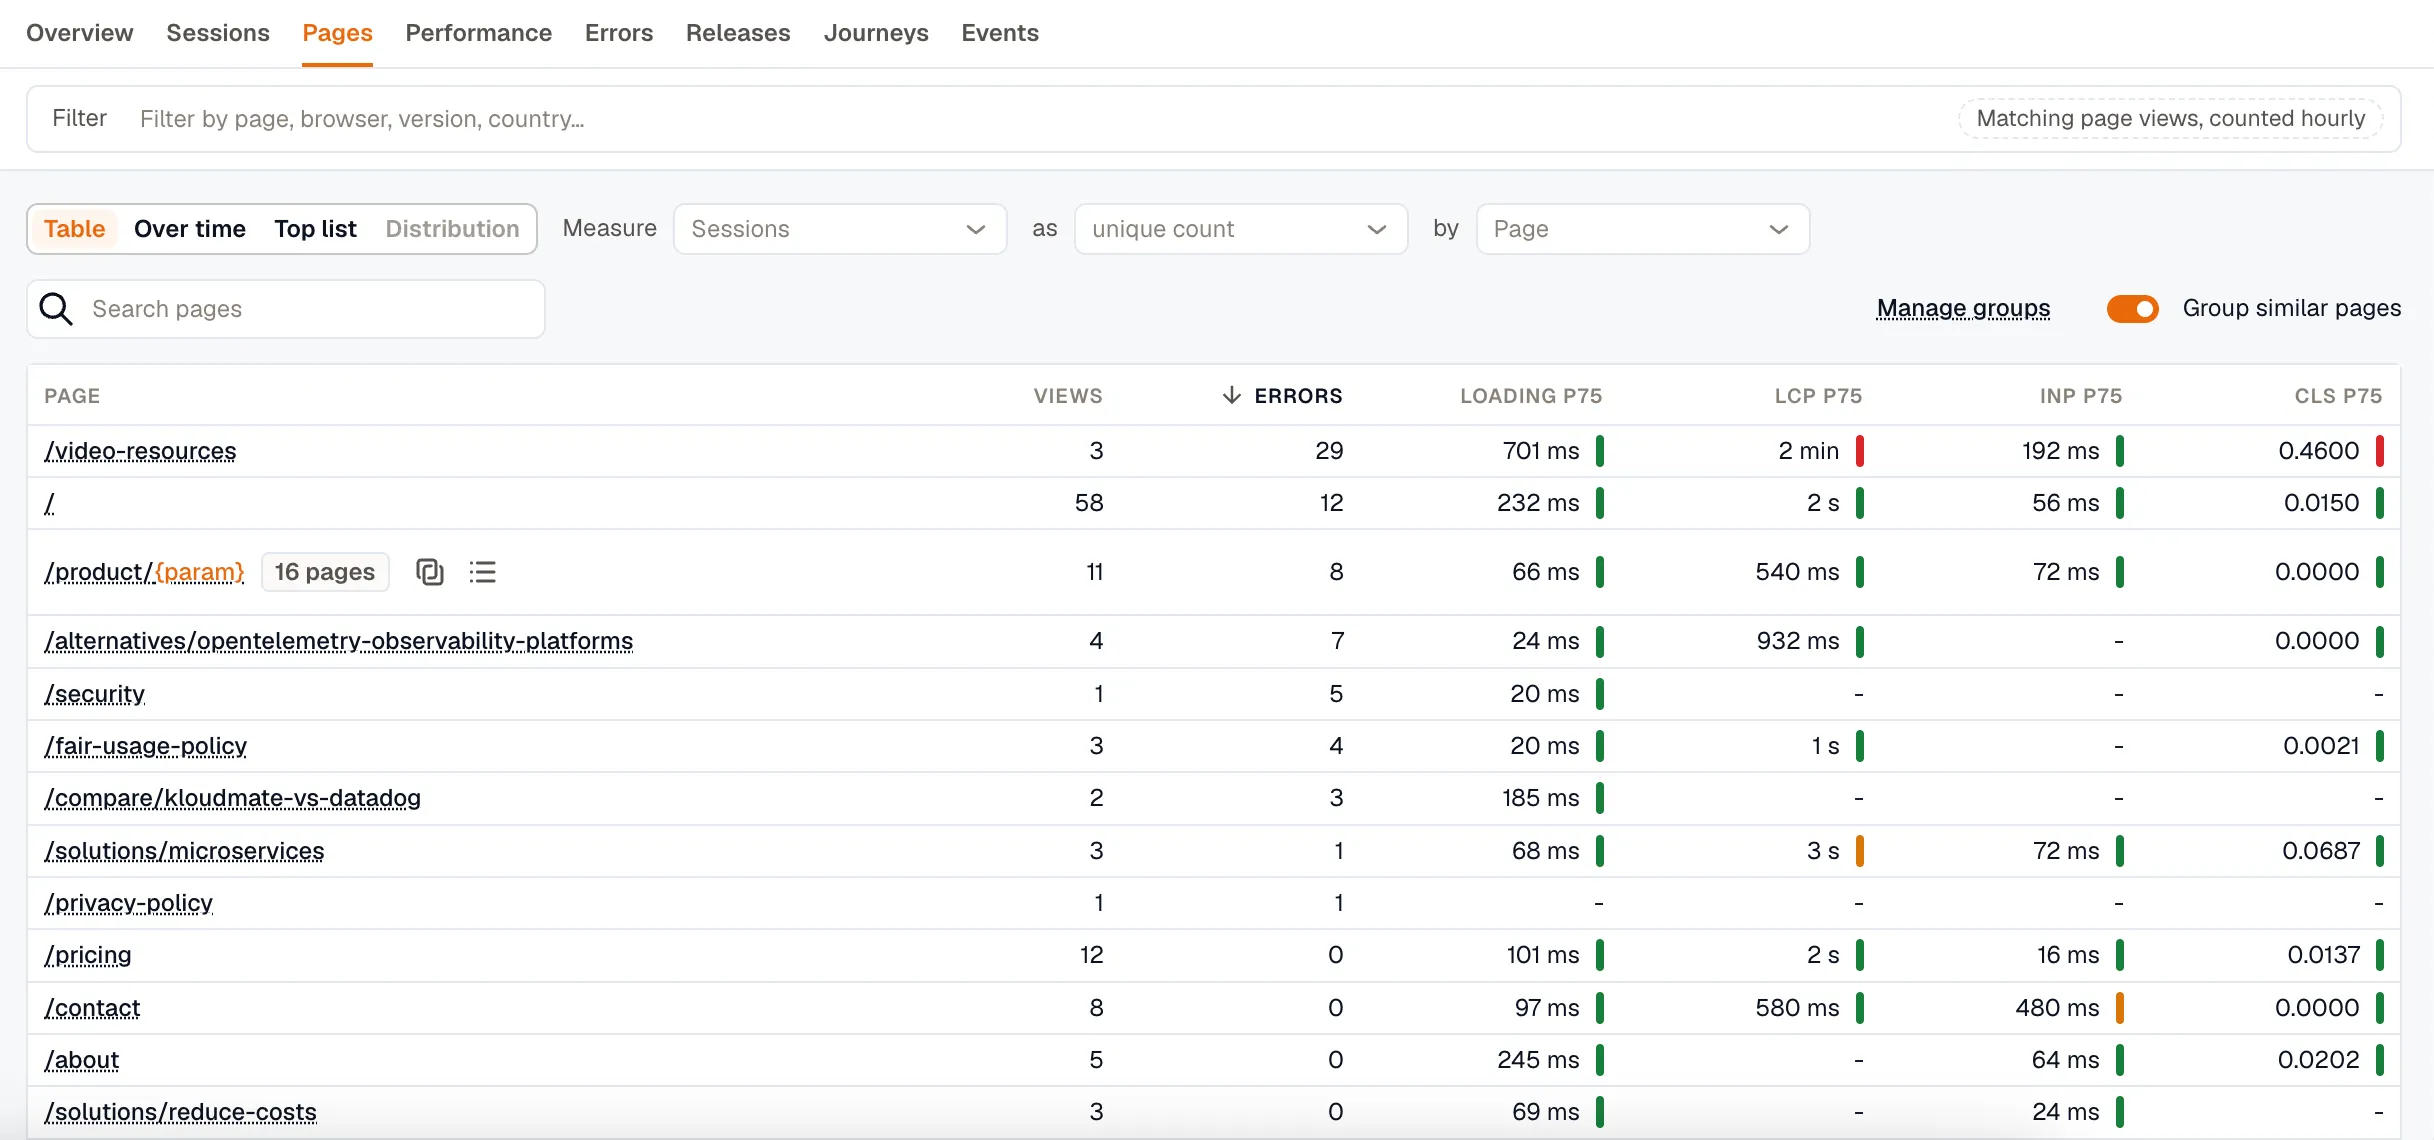Click the sort arrow beside ERRORS header

tap(1231, 395)
